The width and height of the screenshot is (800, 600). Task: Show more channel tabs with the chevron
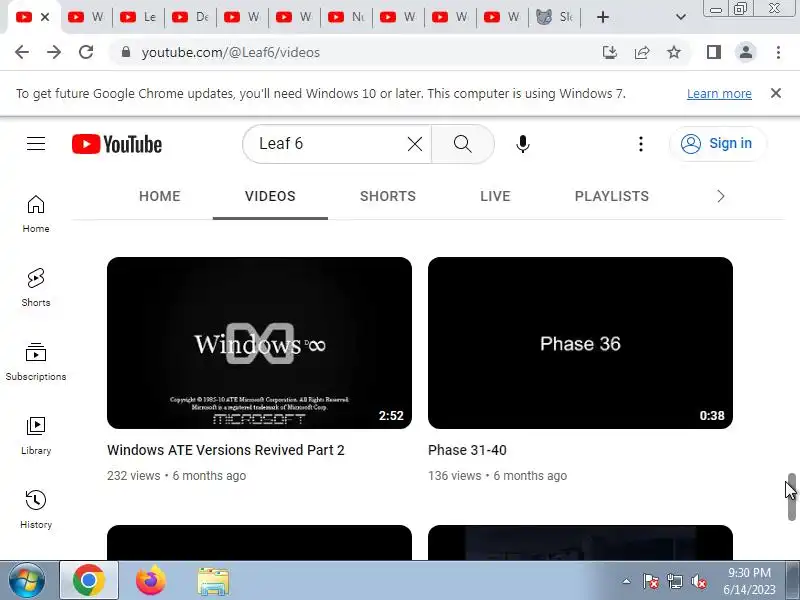pos(720,196)
